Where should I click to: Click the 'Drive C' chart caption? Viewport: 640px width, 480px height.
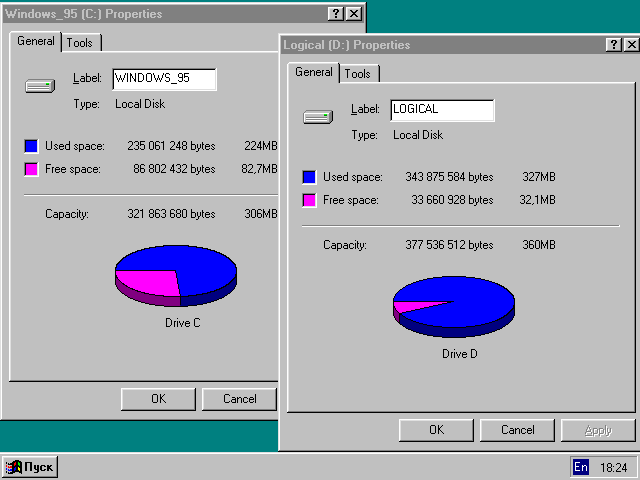coord(182,322)
